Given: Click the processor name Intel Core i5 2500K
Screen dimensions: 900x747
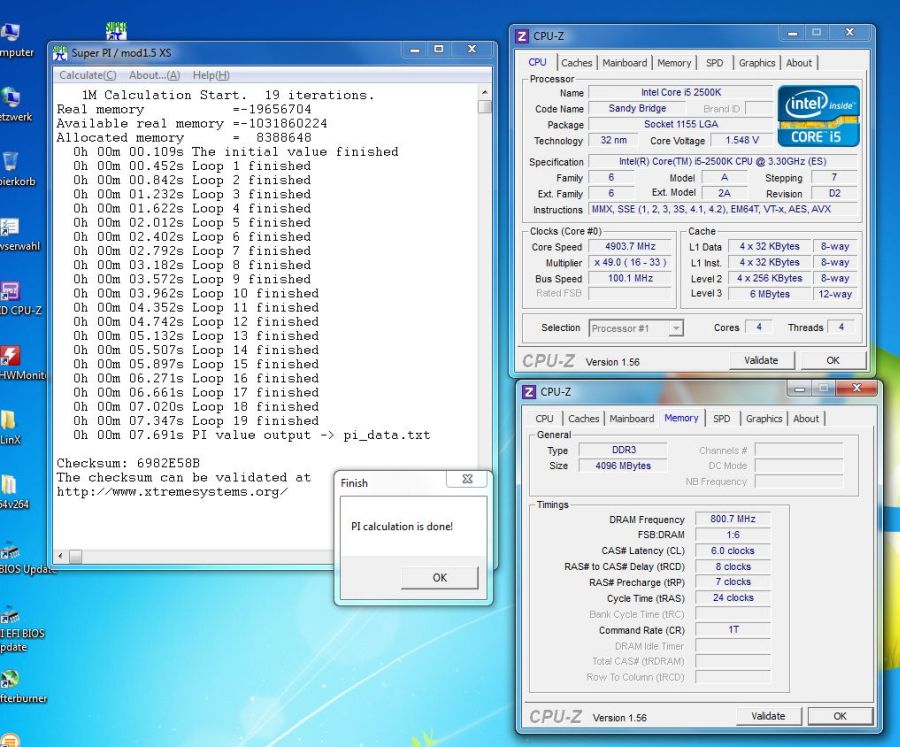Looking at the screenshot, I should pyautogui.click(x=681, y=92).
